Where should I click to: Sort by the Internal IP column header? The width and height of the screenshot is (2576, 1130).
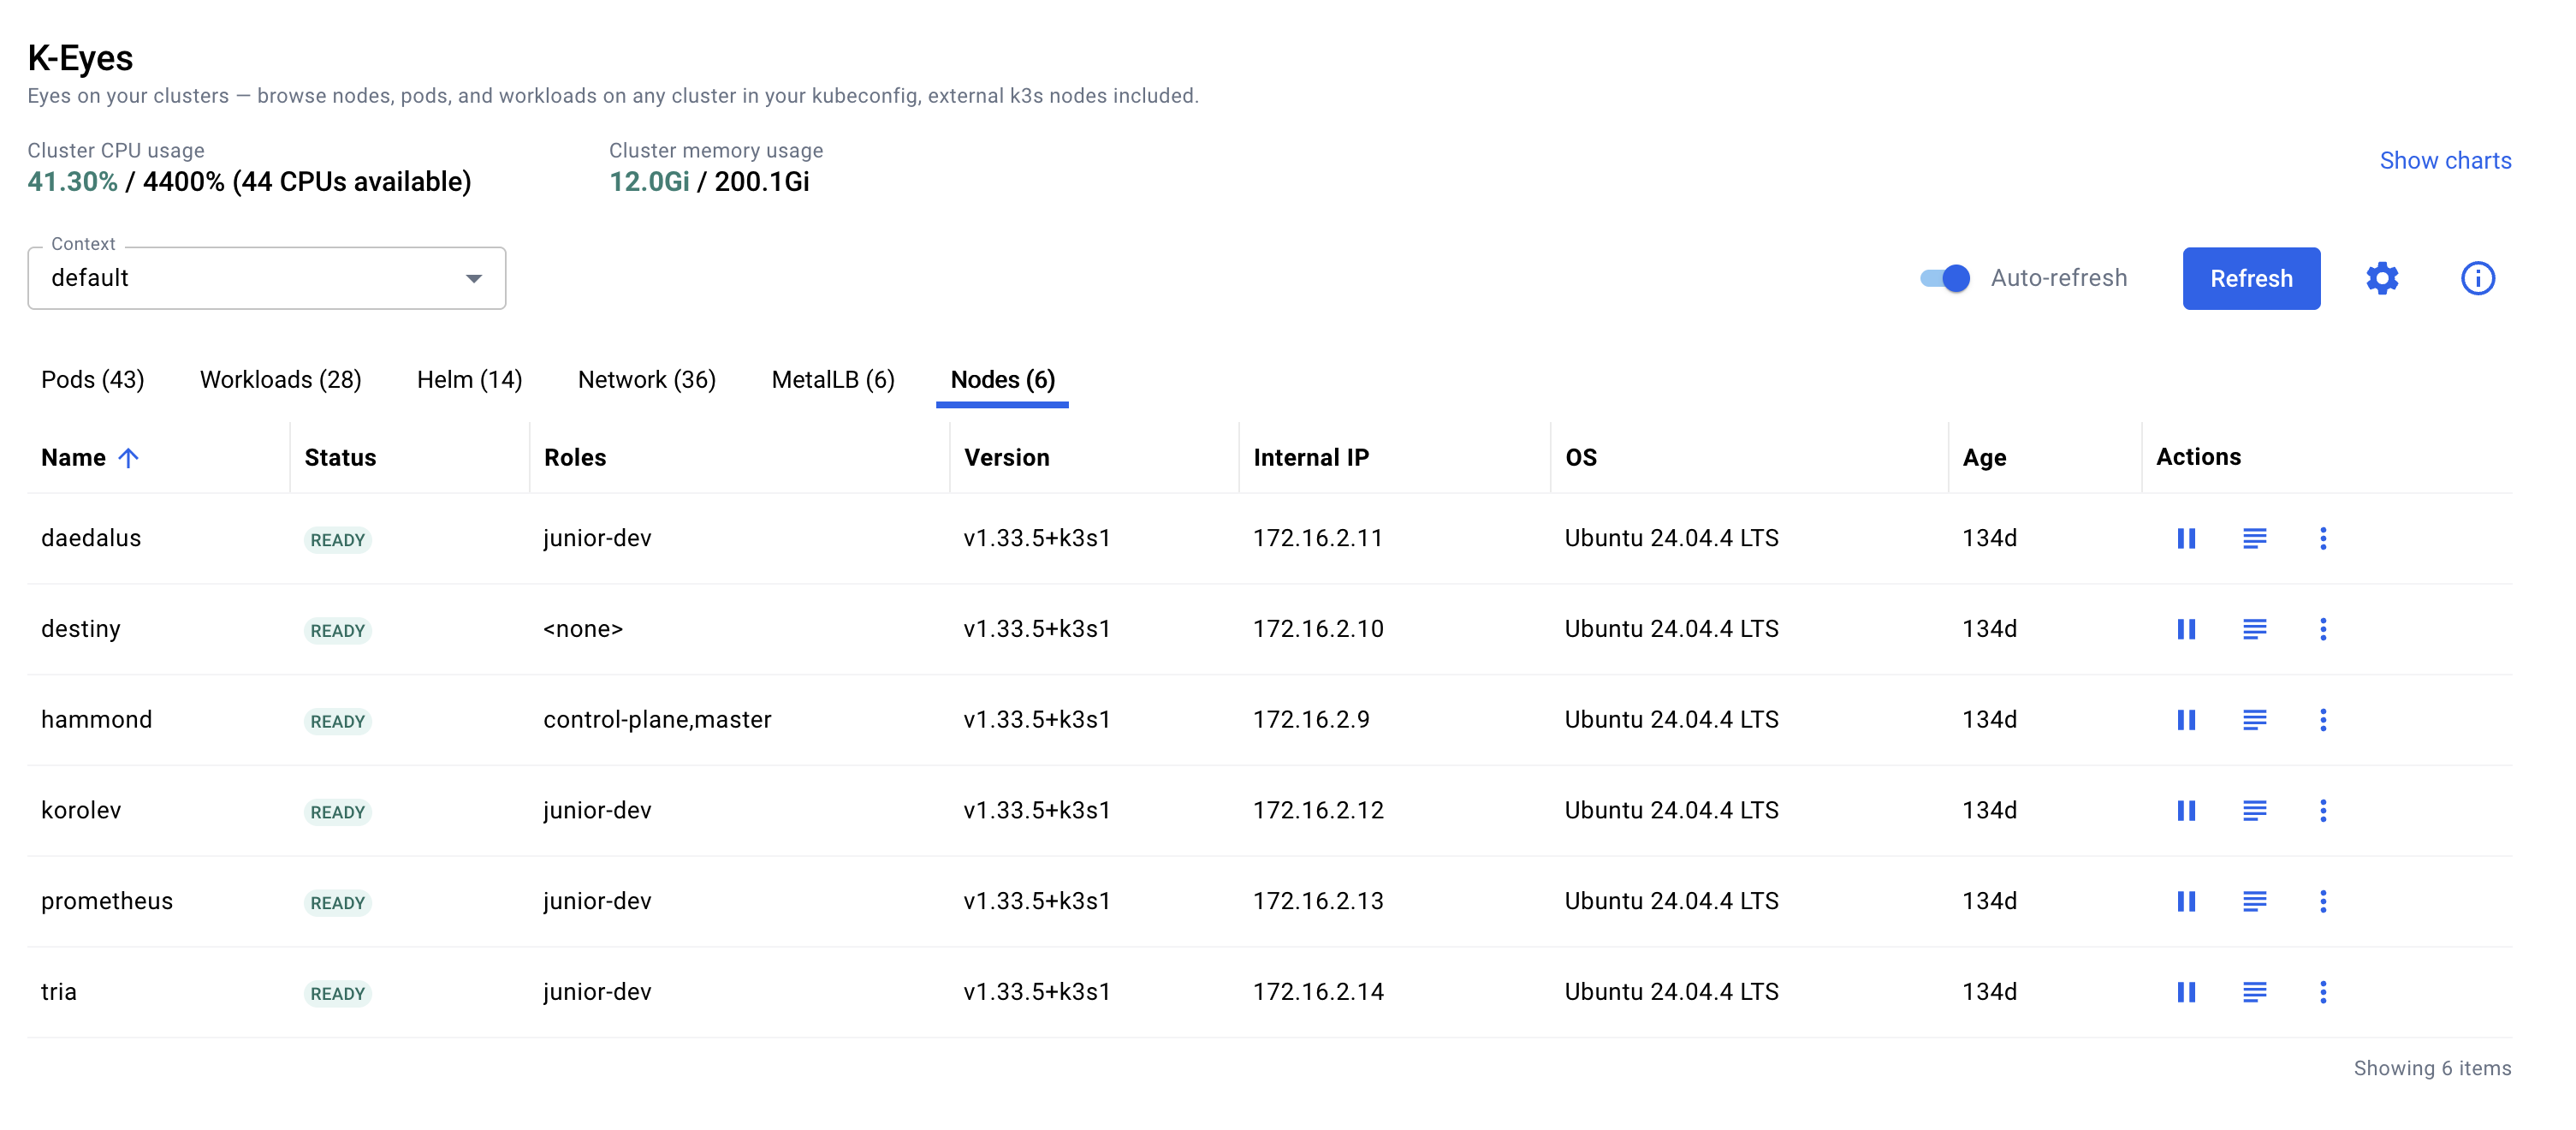click(x=1310, y=458)
